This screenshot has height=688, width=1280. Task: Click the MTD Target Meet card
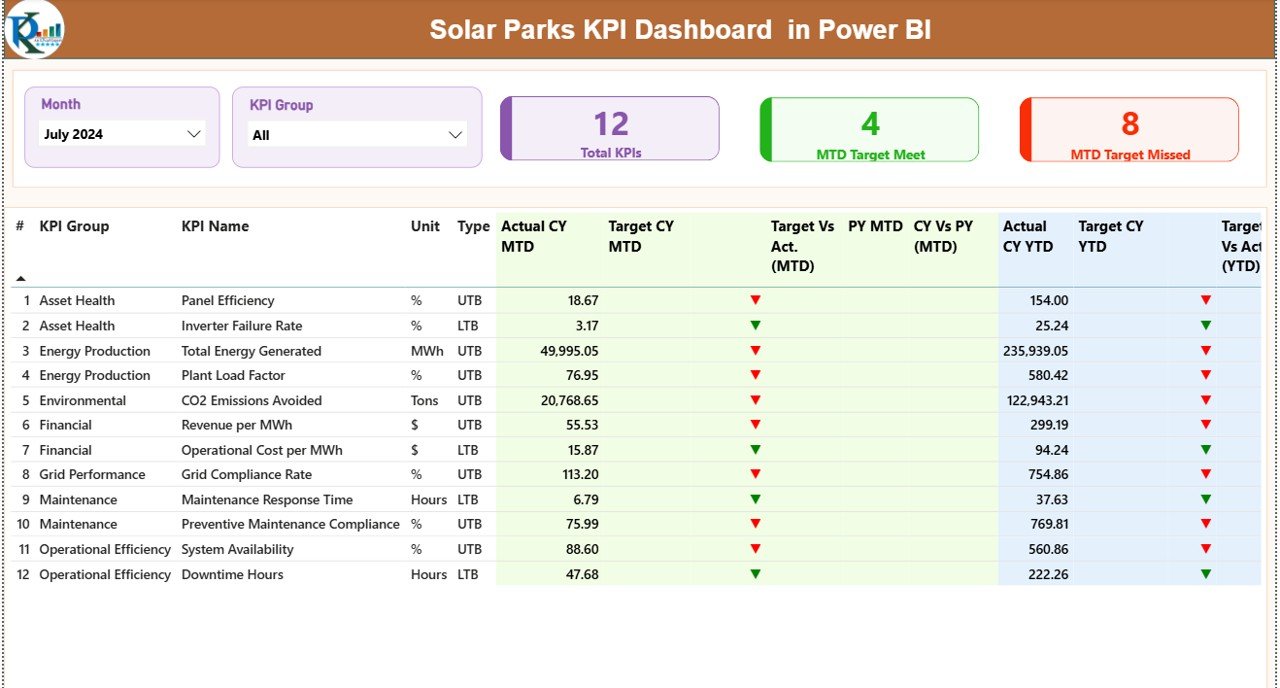click(x=871, y=128)
